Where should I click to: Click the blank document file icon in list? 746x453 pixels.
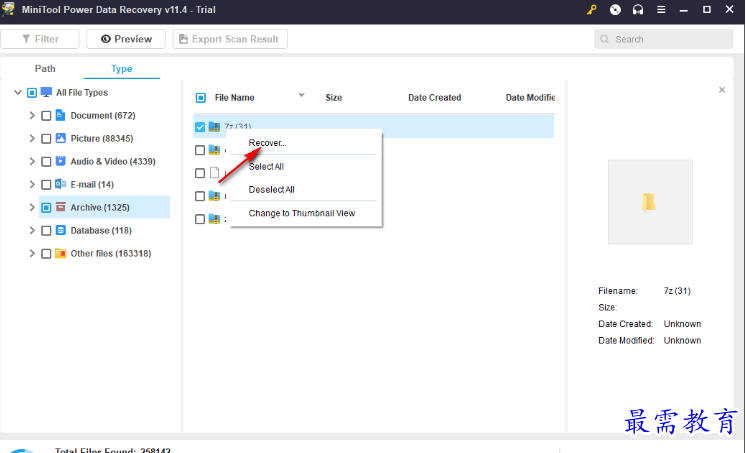(x=215, y=173)
